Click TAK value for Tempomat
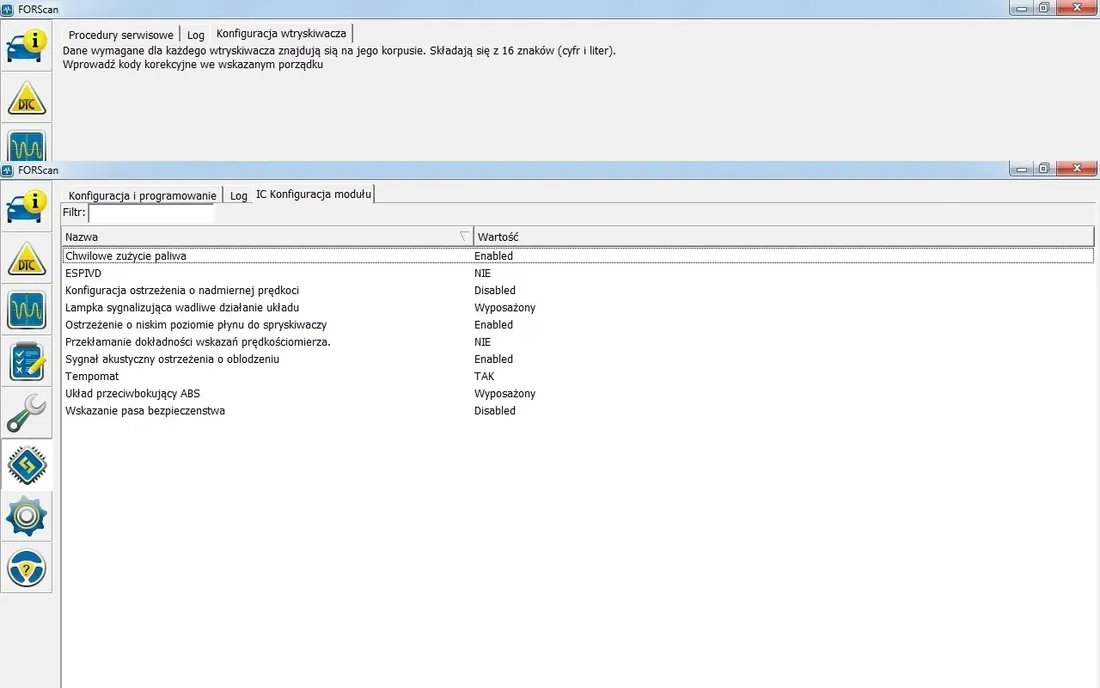This screenshot has width=1100, height=688. click(x=484, y=376)
